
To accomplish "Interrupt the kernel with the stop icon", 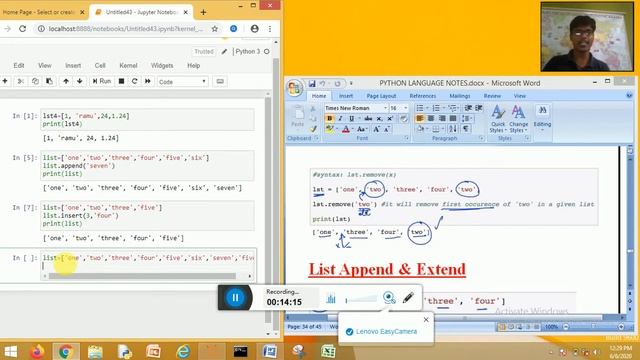I will point(121,81).
